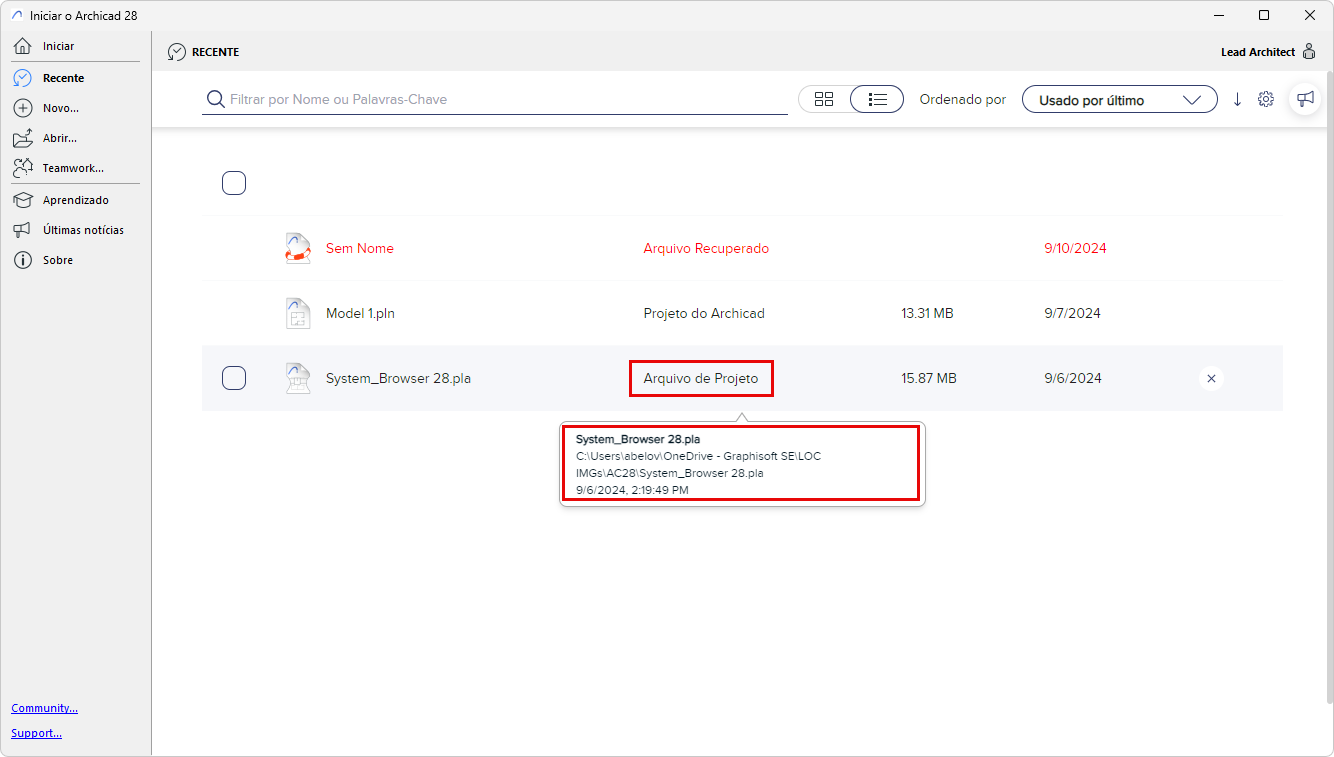Click the System_Browser 28.pla file icon

pyautogui.click(x=298, y=378)
